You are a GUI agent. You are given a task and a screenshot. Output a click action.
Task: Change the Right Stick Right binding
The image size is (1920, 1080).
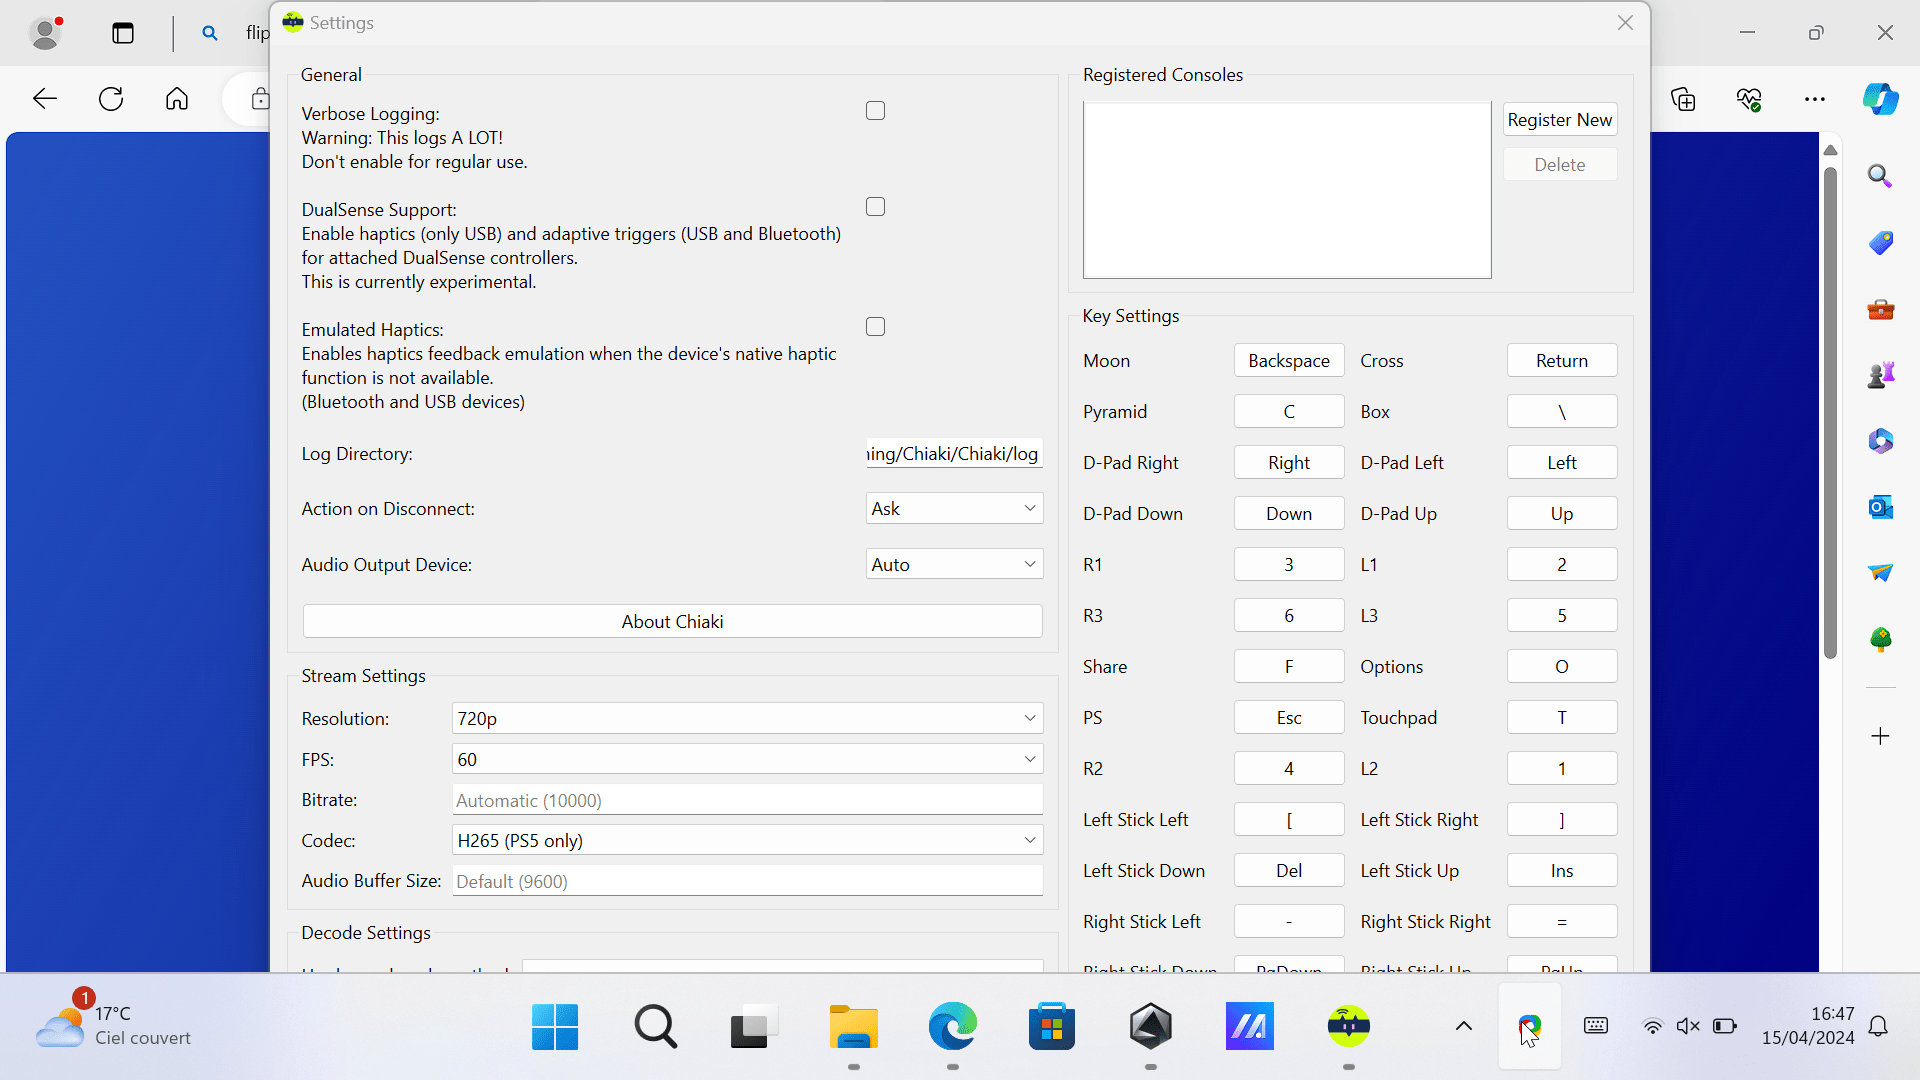click(1562, 922)
